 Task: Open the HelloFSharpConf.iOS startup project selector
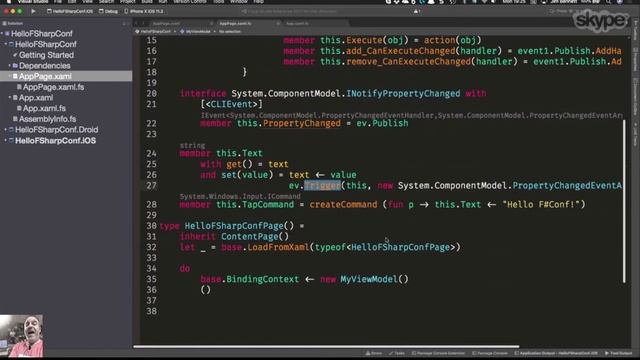tap(70, 11)
